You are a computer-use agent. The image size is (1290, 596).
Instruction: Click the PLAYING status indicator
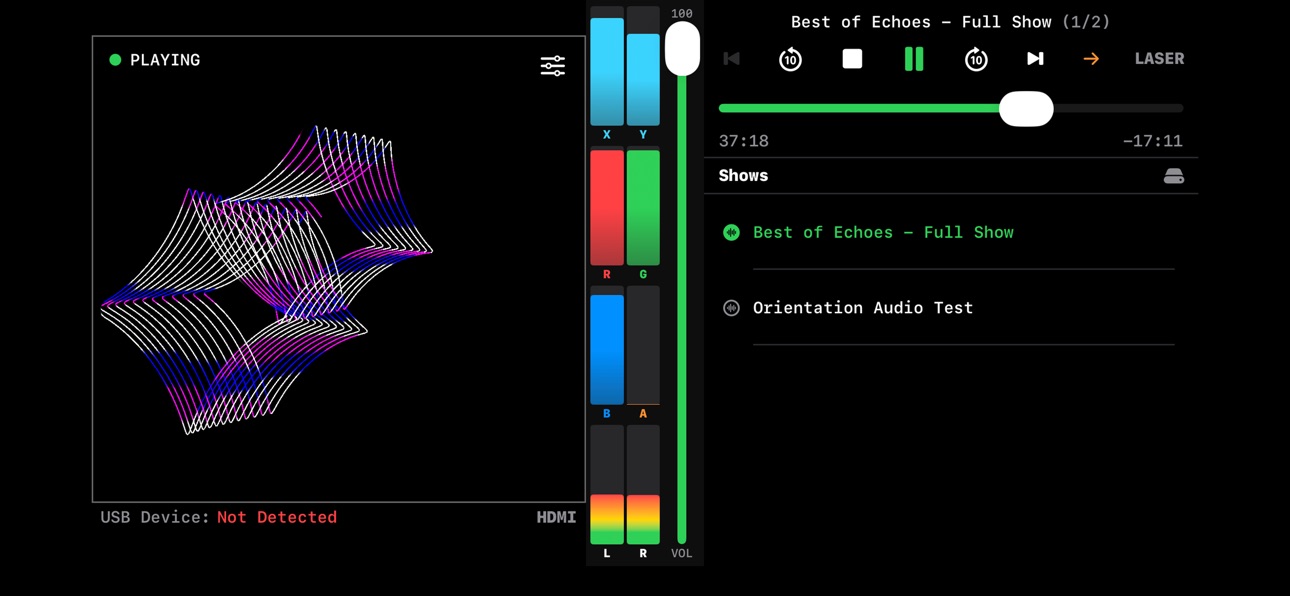(x=155, y=60)
